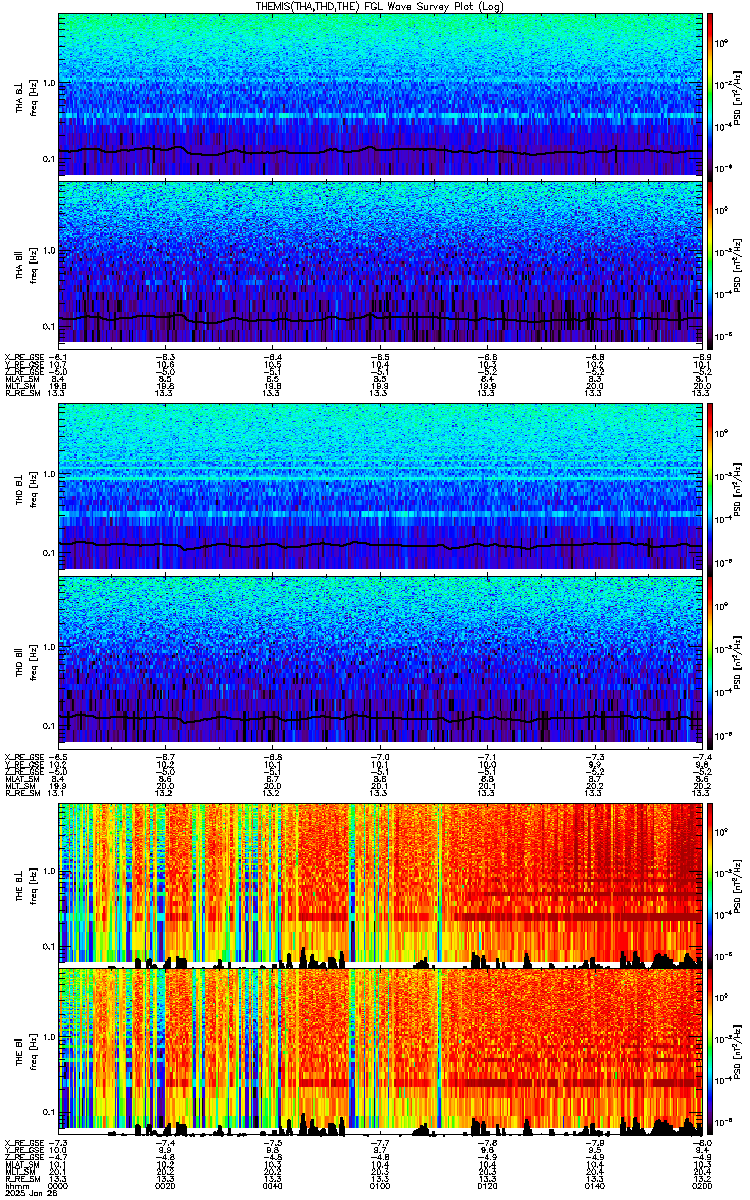
Task: Click inside the THE B-parallel spectrogram panel
Action: click(x=380, y=1050)
